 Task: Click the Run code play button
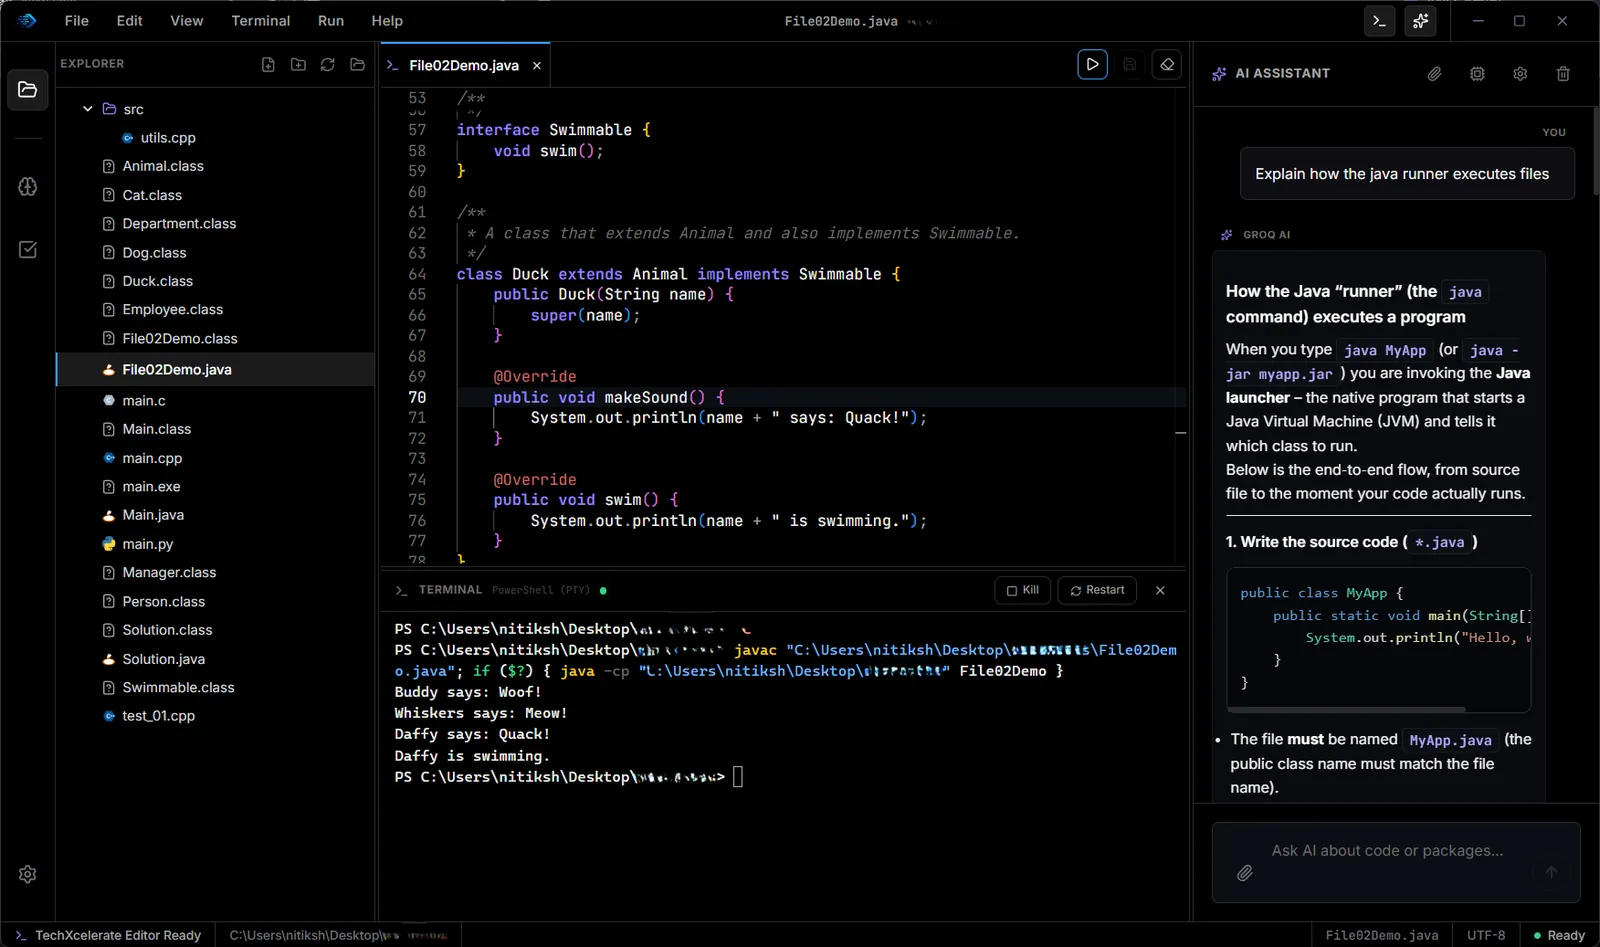tap(1092, 64)
